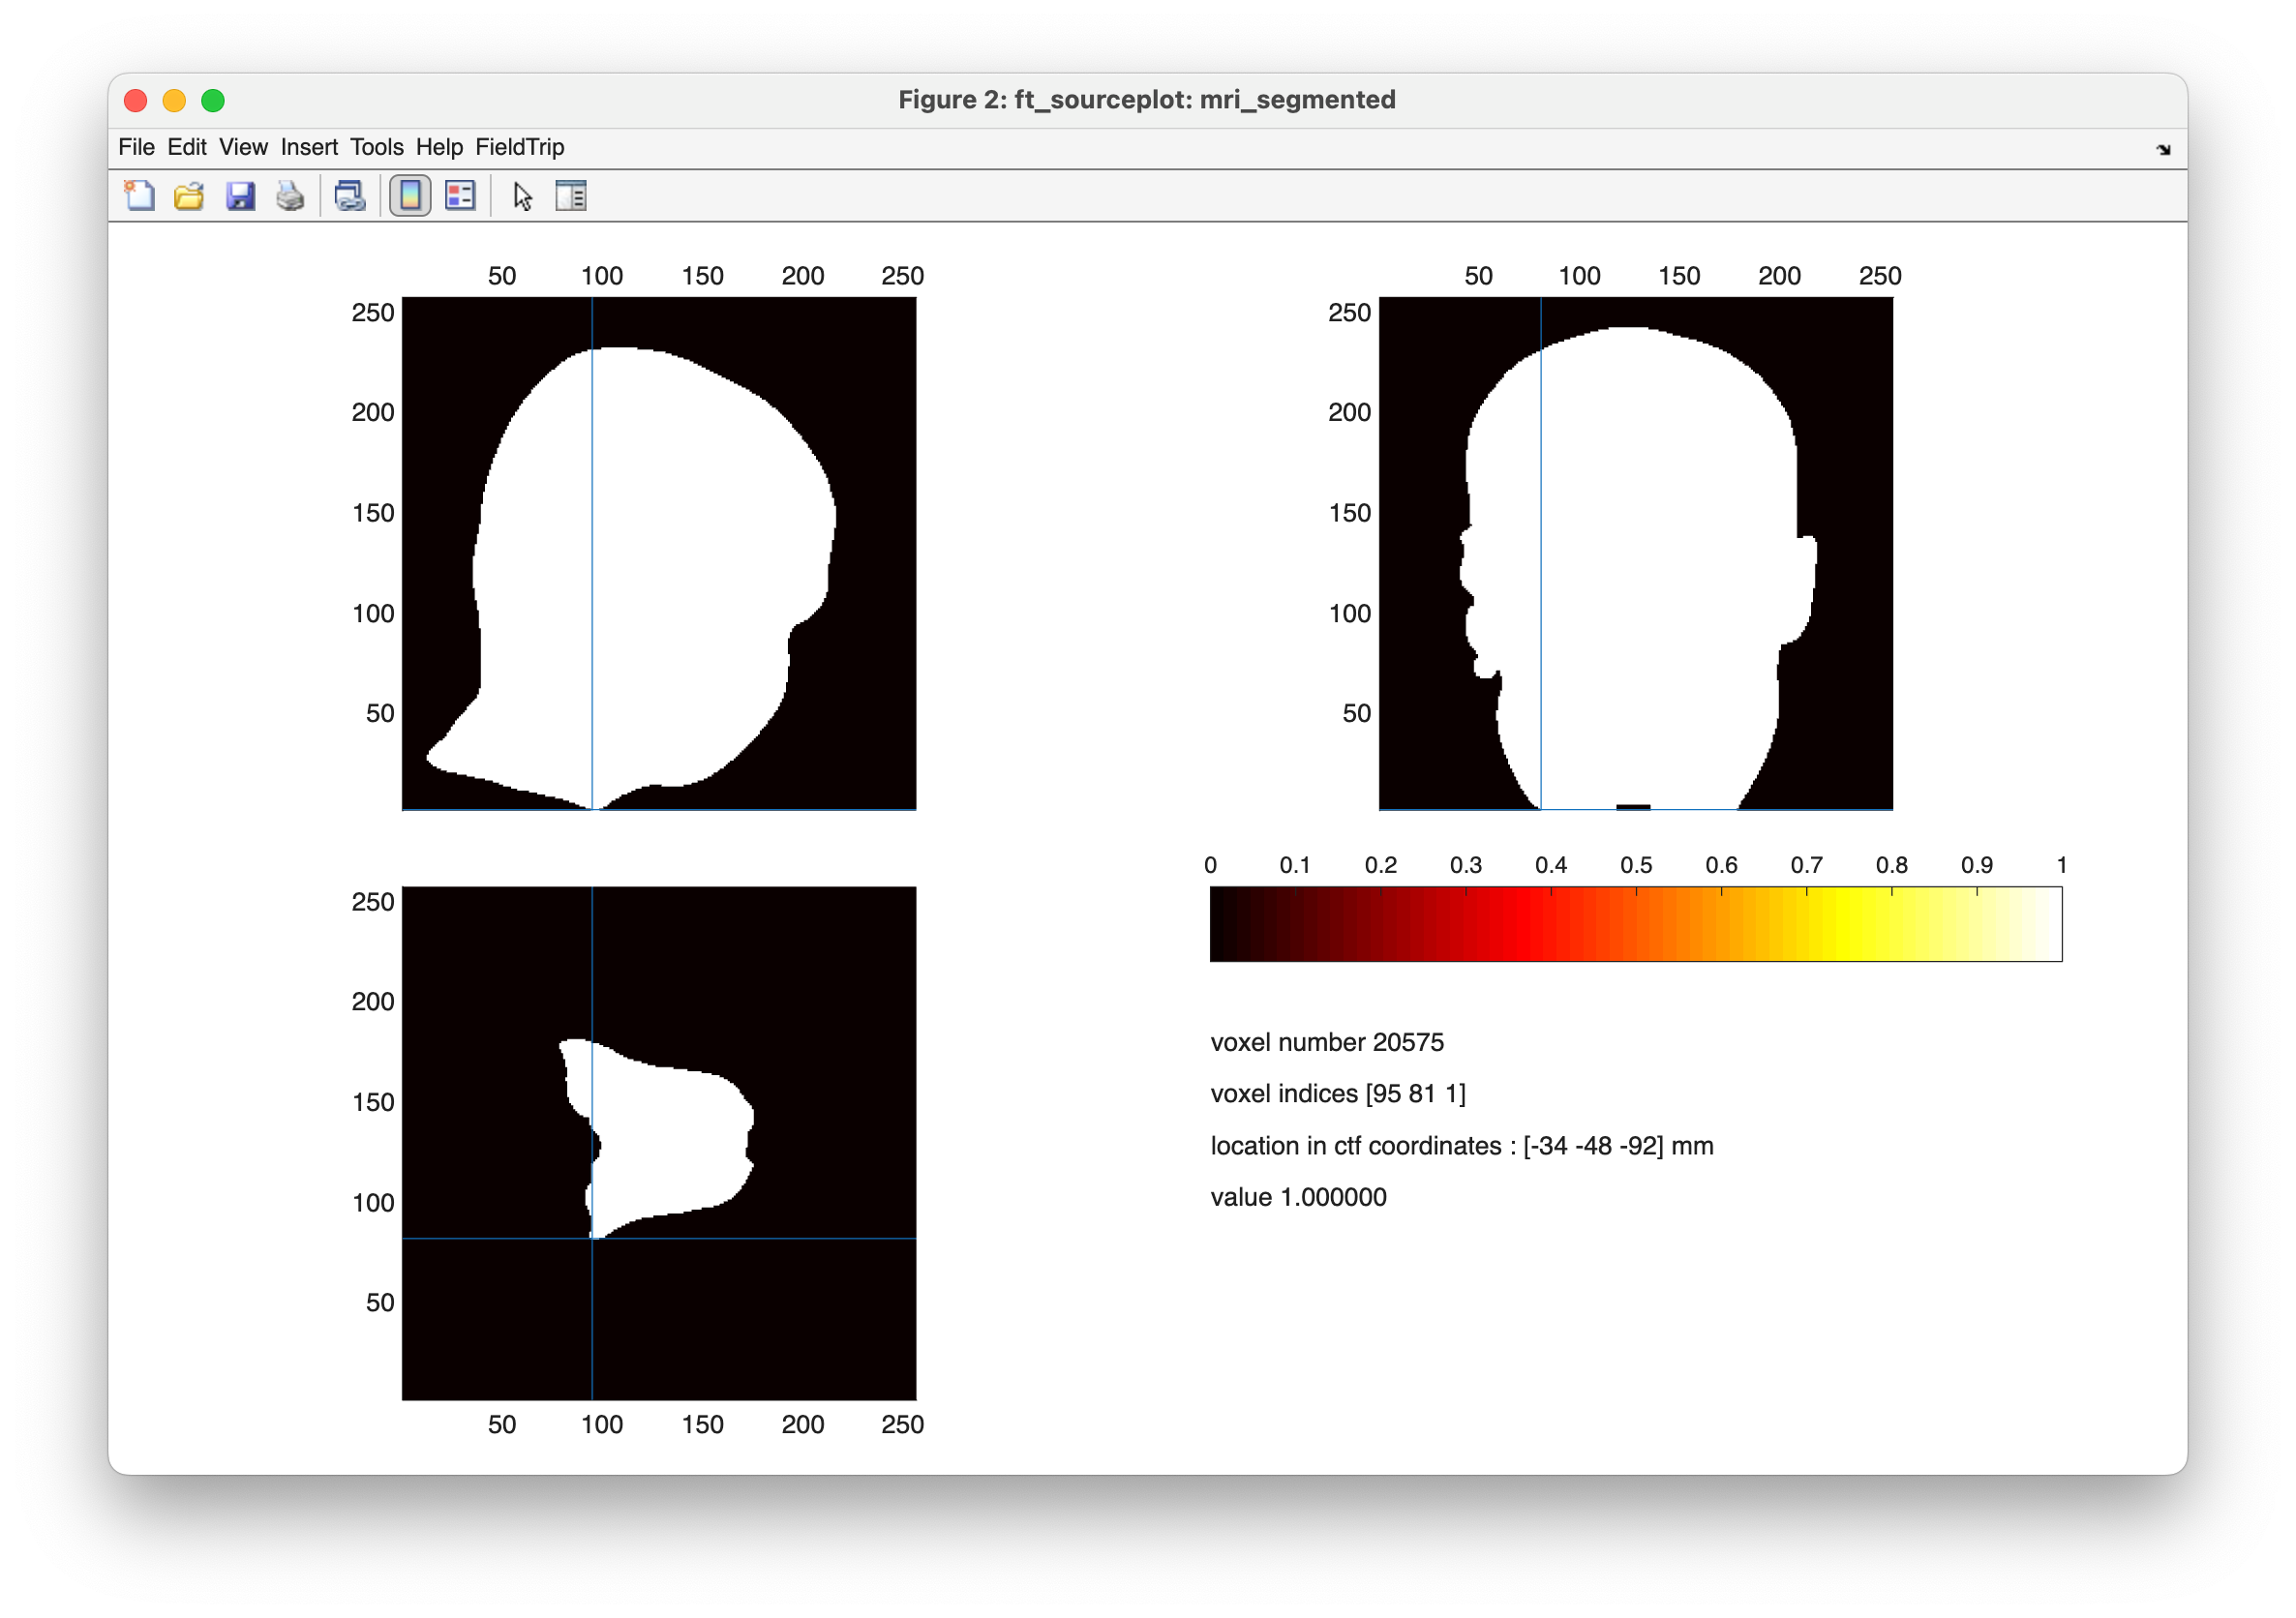2296x1618 pixels.
Task: Expand the Tools menu
Action: tap(376, 147)
